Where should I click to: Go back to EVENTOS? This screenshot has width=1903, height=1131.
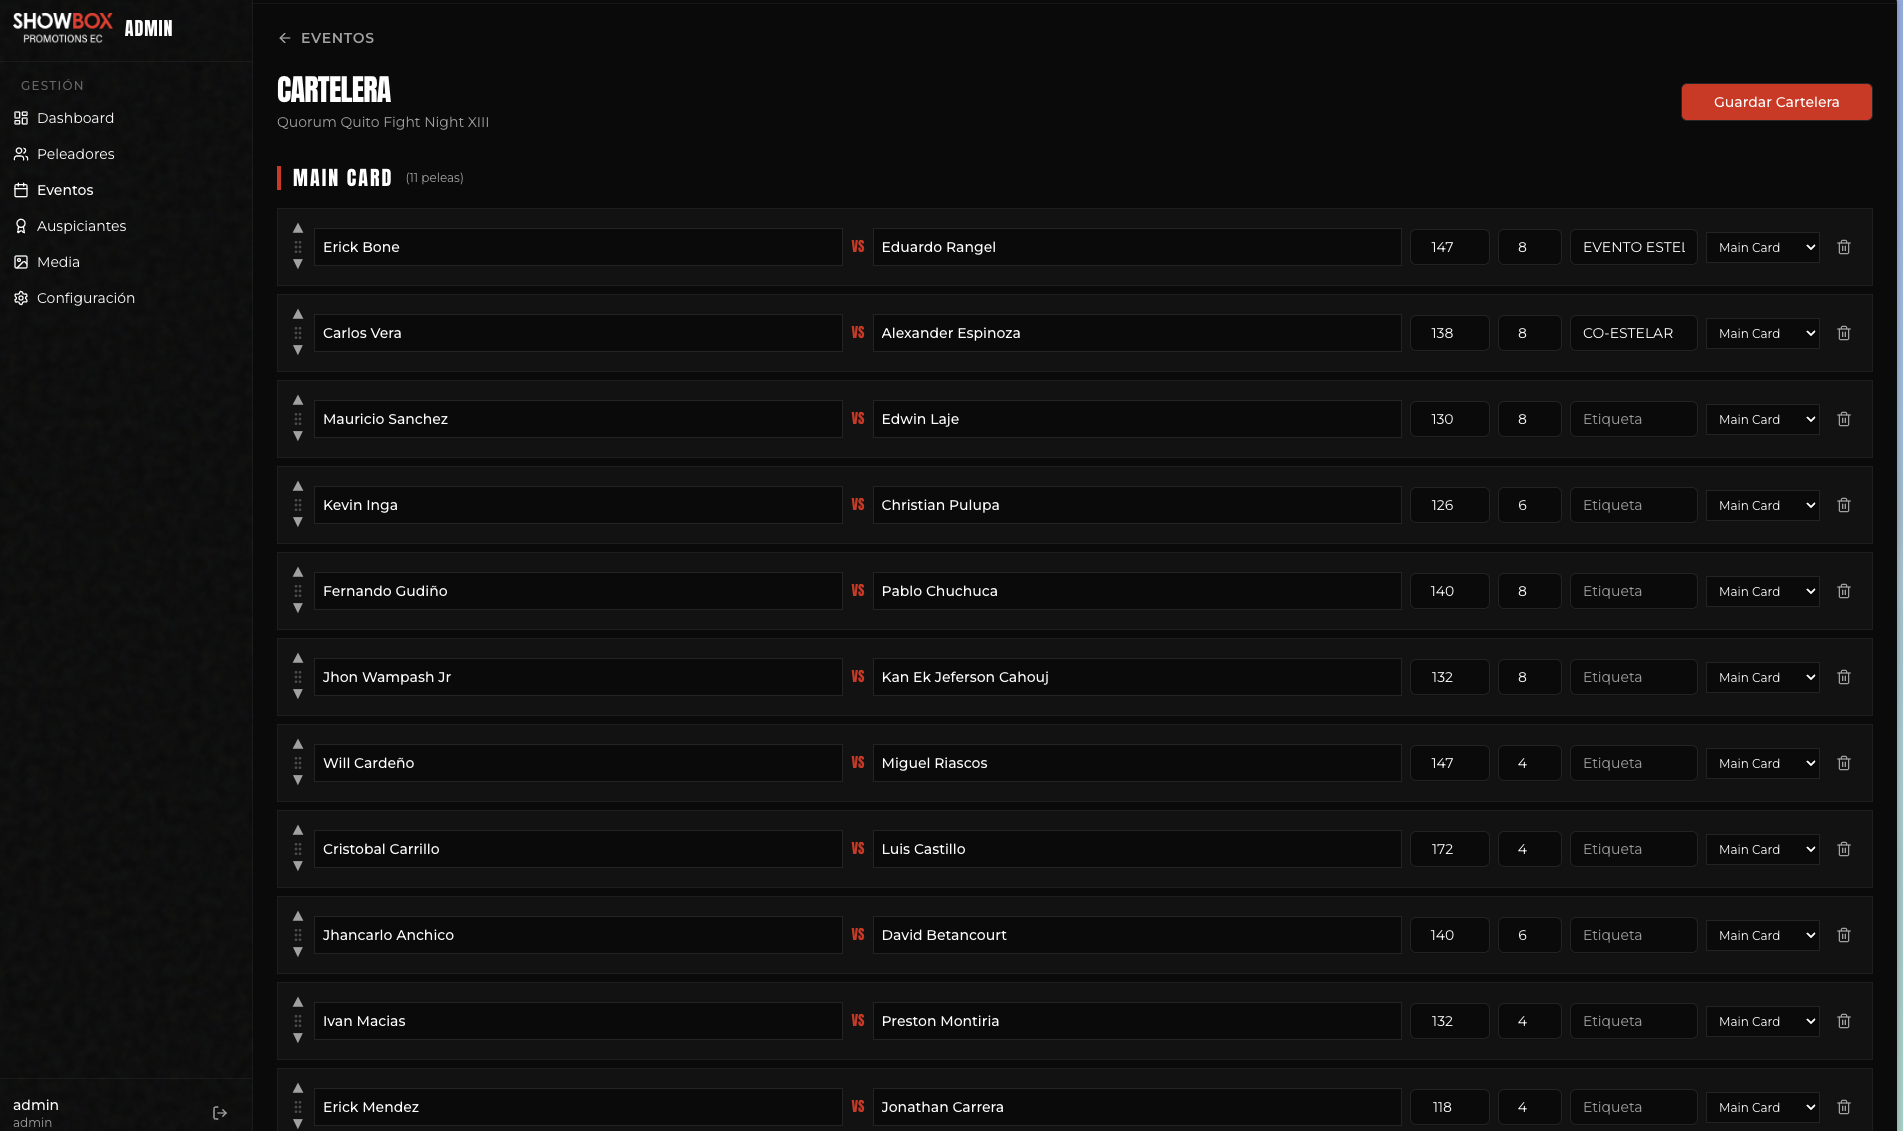point(325,37)
